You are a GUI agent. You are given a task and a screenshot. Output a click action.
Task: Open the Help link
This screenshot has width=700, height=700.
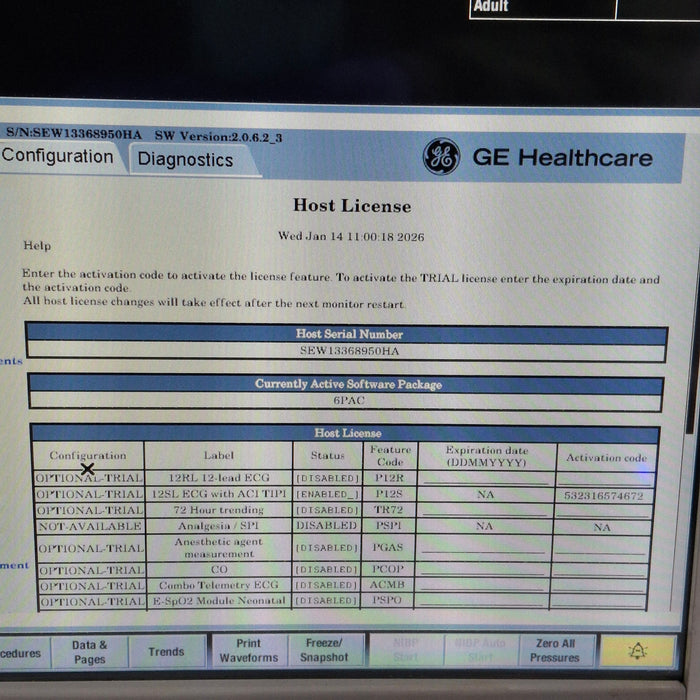37,245
